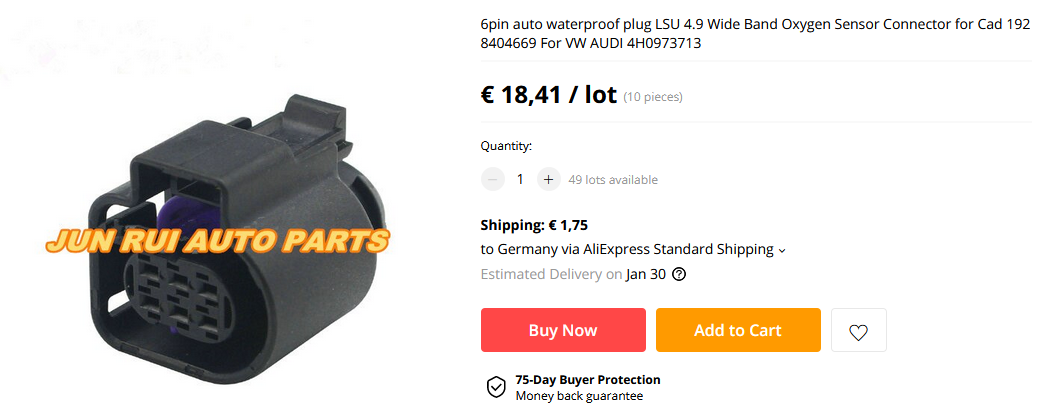Click the Money back guarantee text
This screenshot has width=1039, height=415.
point(579,396)
